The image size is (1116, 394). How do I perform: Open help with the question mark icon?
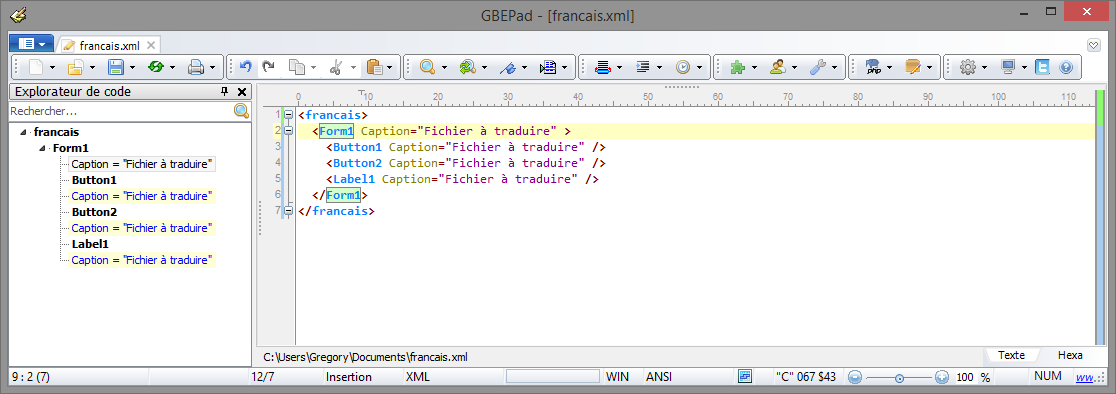pos(1065,68)
